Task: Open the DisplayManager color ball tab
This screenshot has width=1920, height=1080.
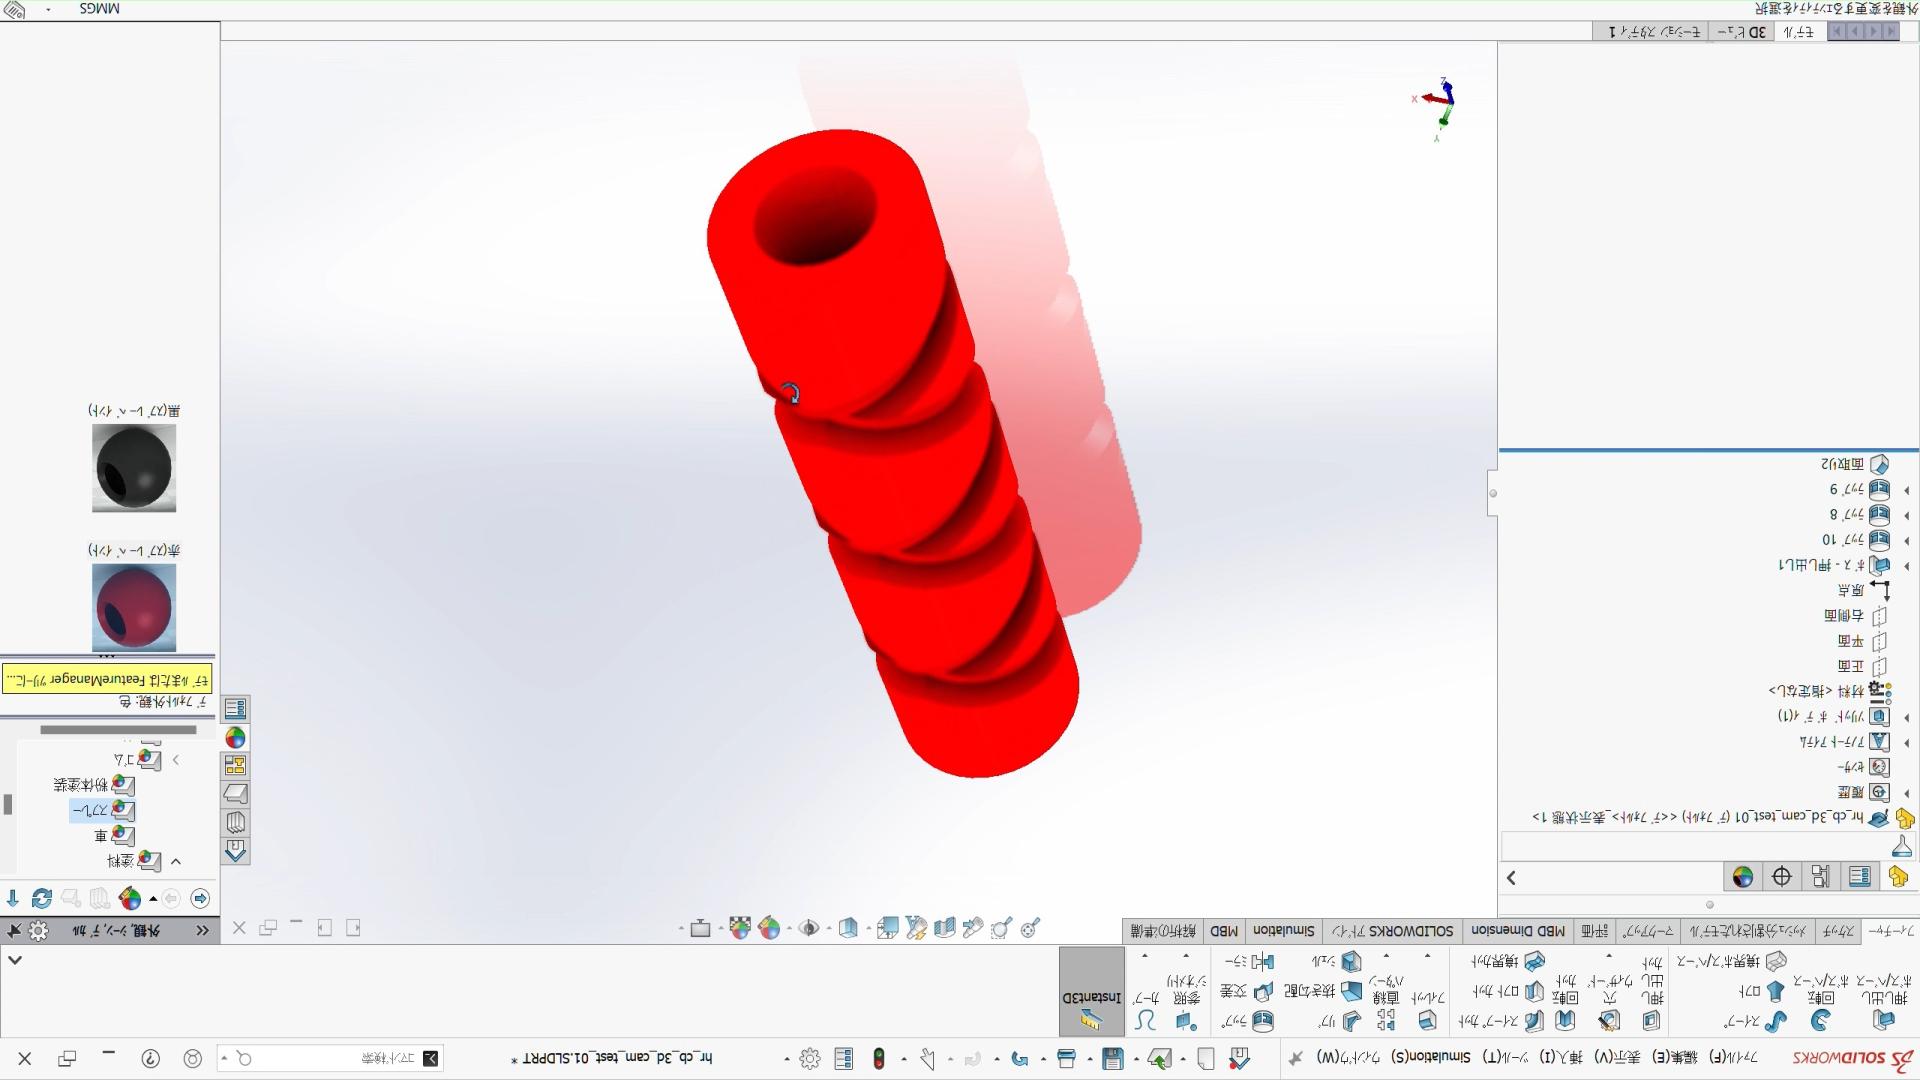Action: point(1742,877)
